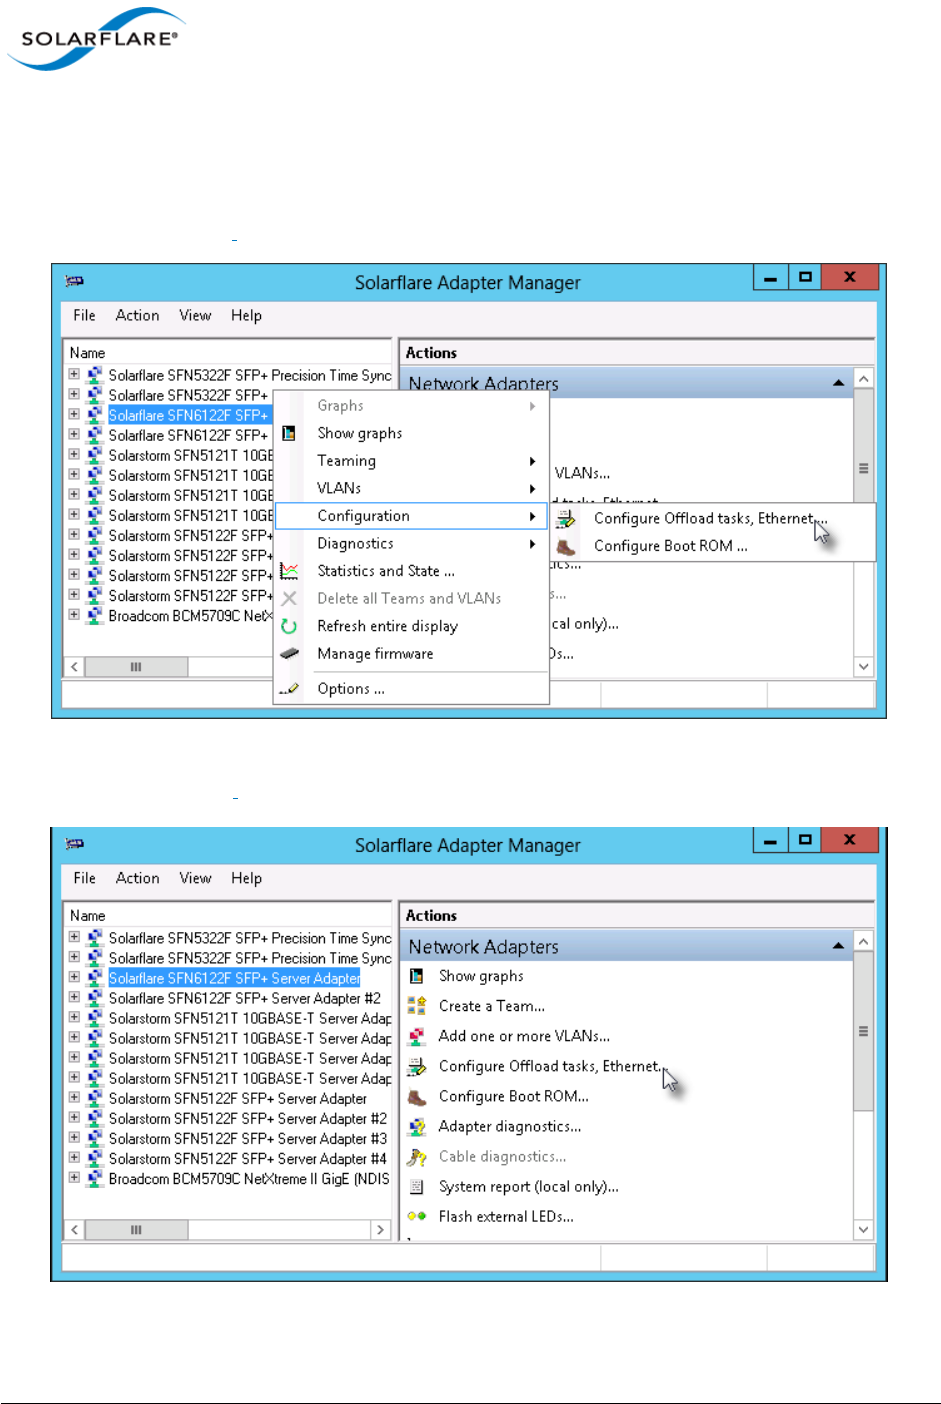Click Name column header in upper window
Viewport: 941px width, 1404px height.
pyautogui.click(x=228, y=352)
